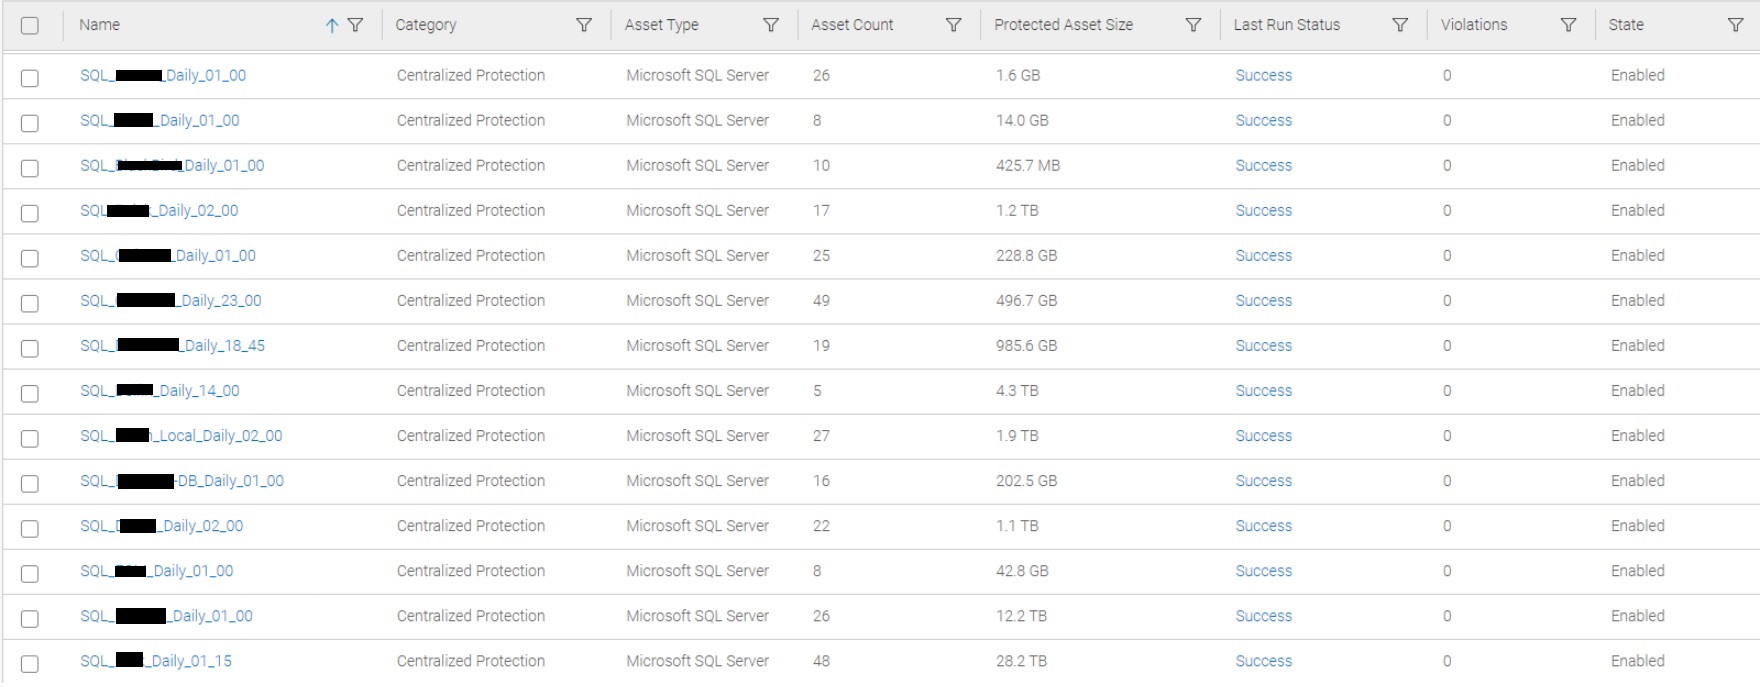The image size is (1763, 687).
Task: Open the Category column filter icon
Action: tap(584, 25)
